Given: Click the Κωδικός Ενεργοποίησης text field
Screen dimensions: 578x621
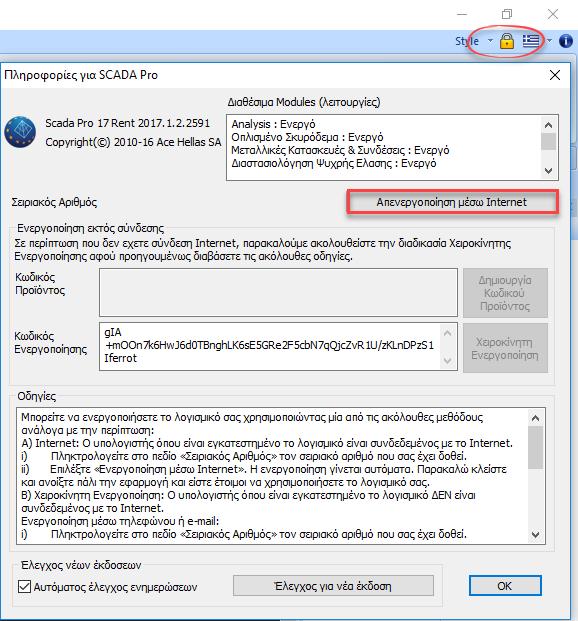Looking at the screenshot, I should (278, 347).
